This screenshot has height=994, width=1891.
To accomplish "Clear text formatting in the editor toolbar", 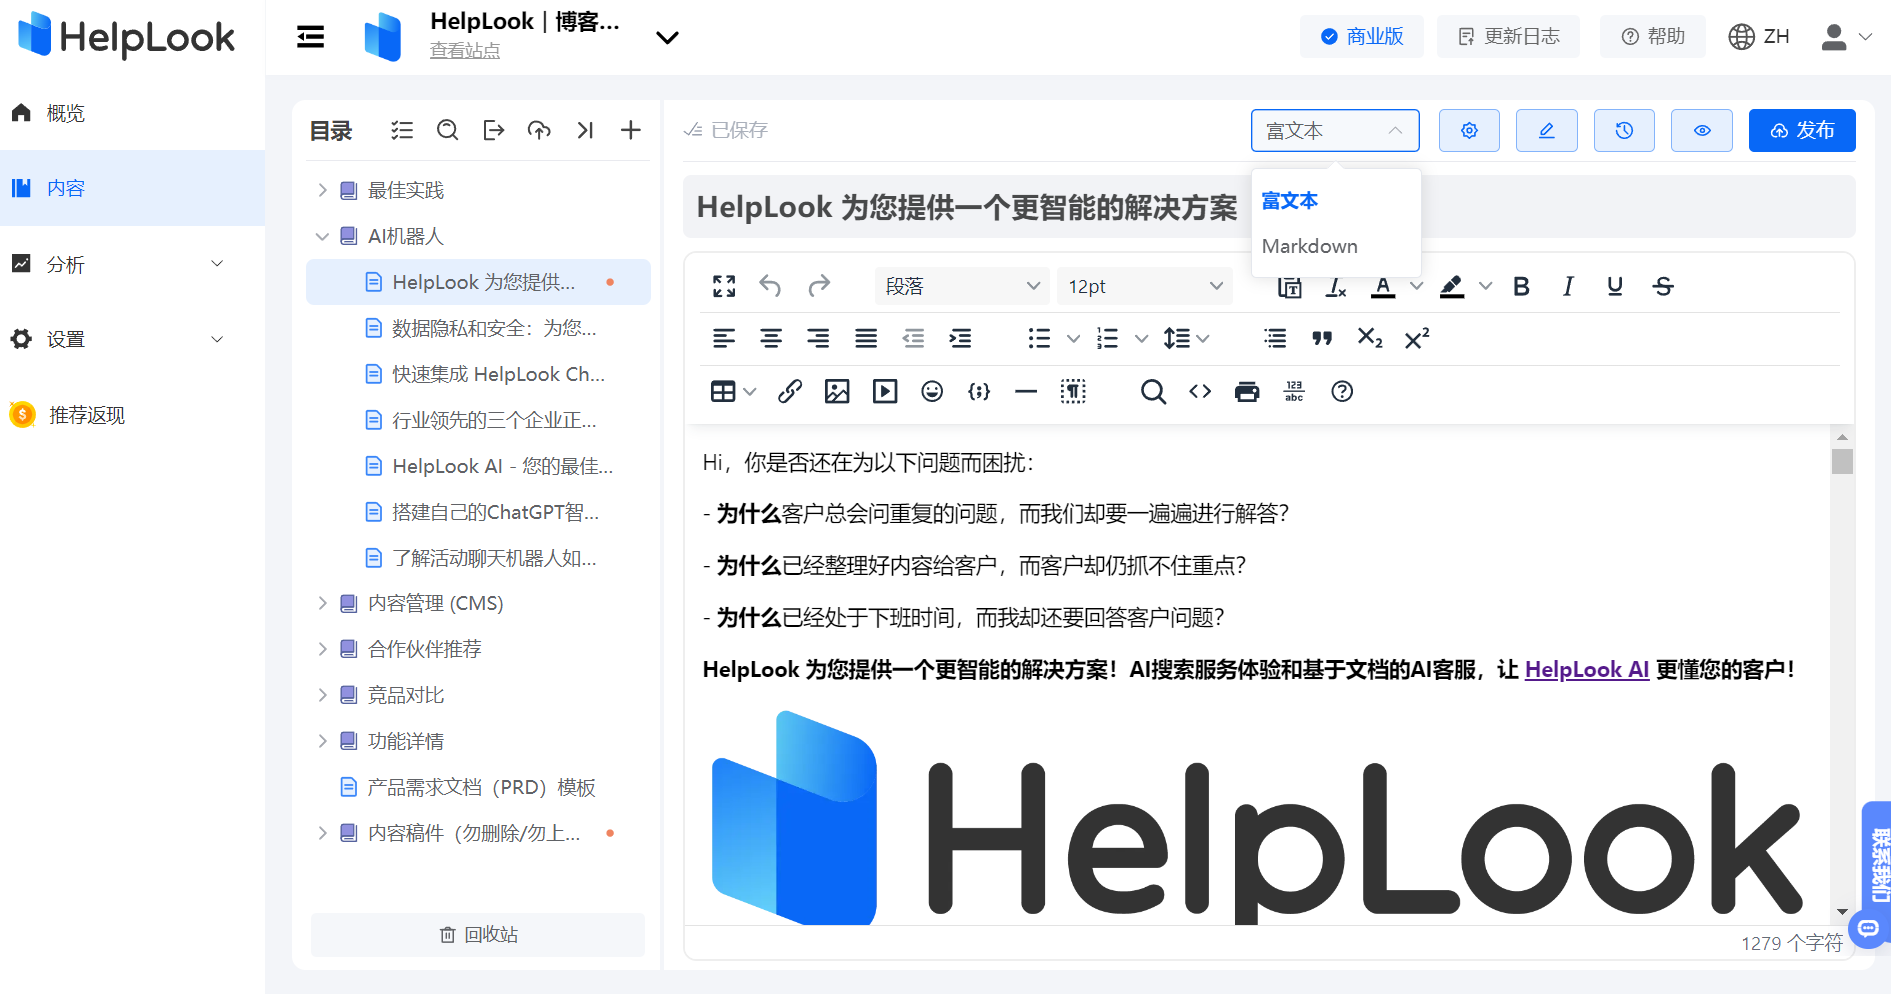I will coord(1336,287).
